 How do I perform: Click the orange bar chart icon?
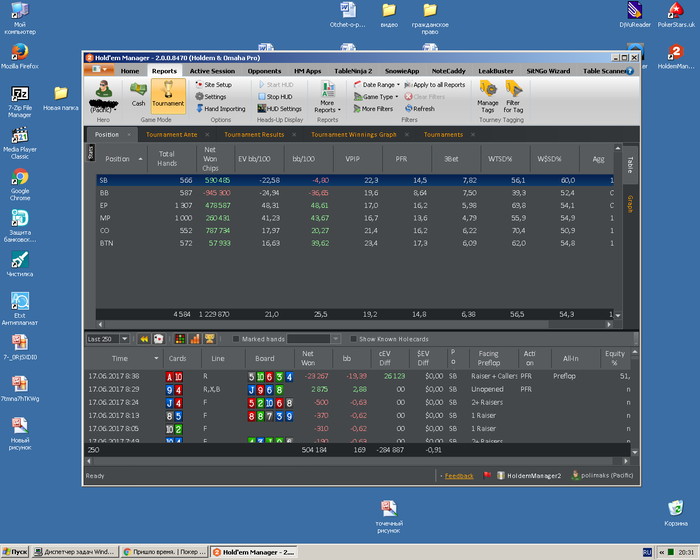[195, 339]
